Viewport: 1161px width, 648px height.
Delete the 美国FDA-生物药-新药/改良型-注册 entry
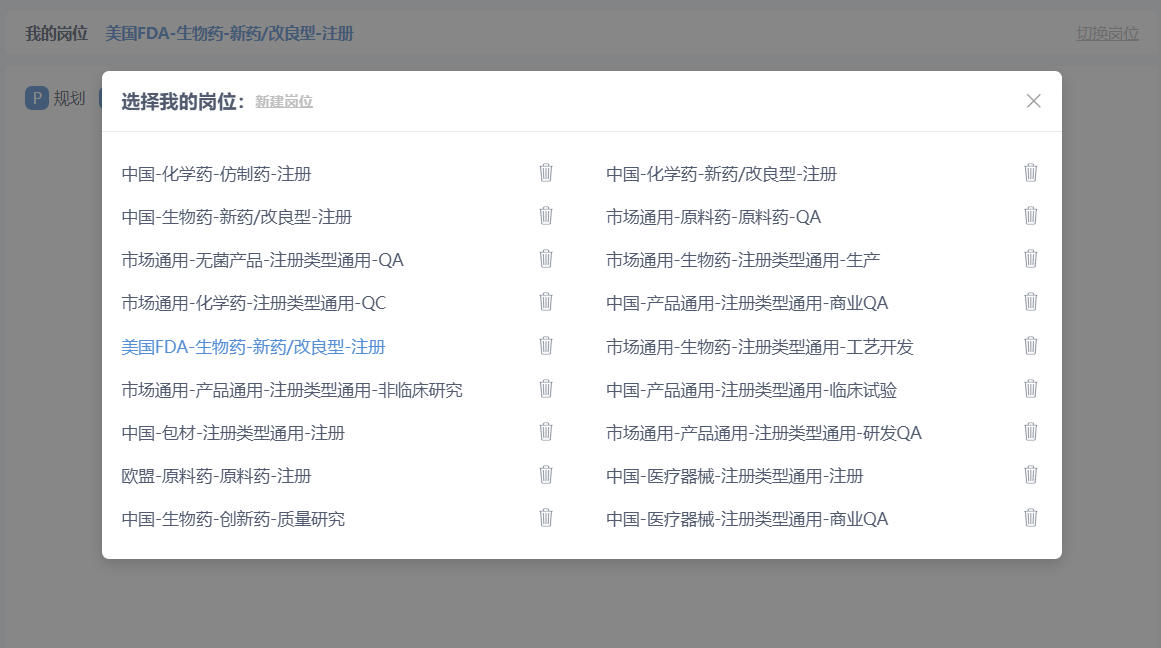[x=546, y=346]
